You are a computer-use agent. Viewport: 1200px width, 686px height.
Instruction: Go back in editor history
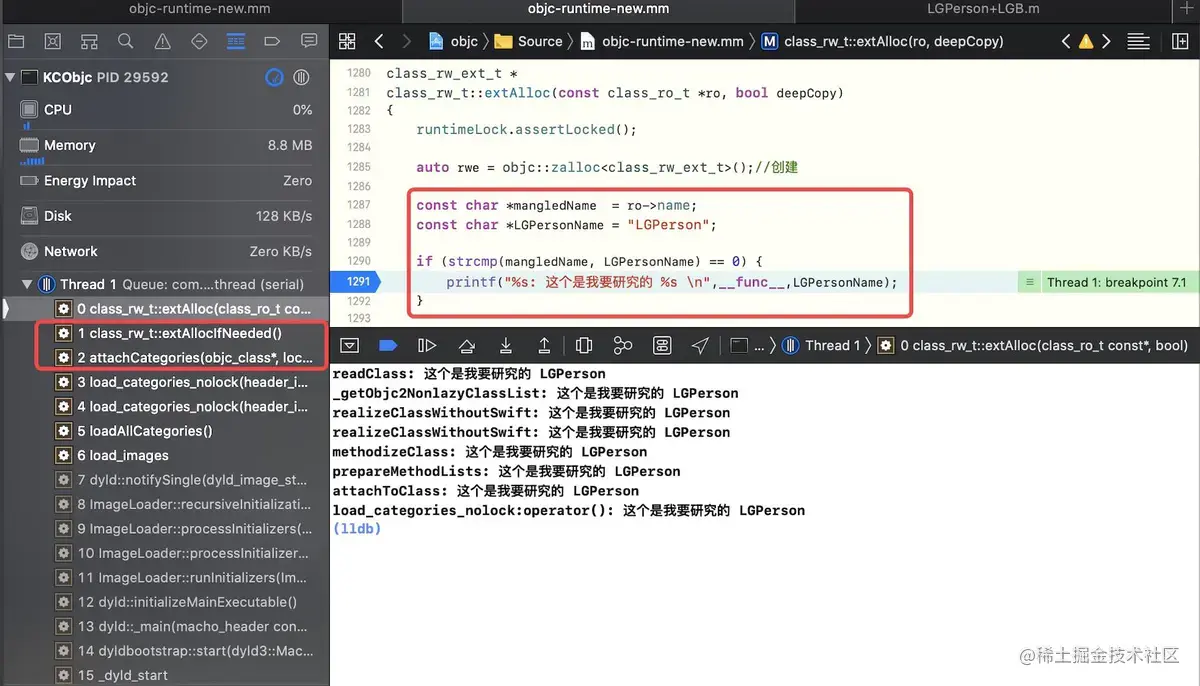[x=379, y=41]
